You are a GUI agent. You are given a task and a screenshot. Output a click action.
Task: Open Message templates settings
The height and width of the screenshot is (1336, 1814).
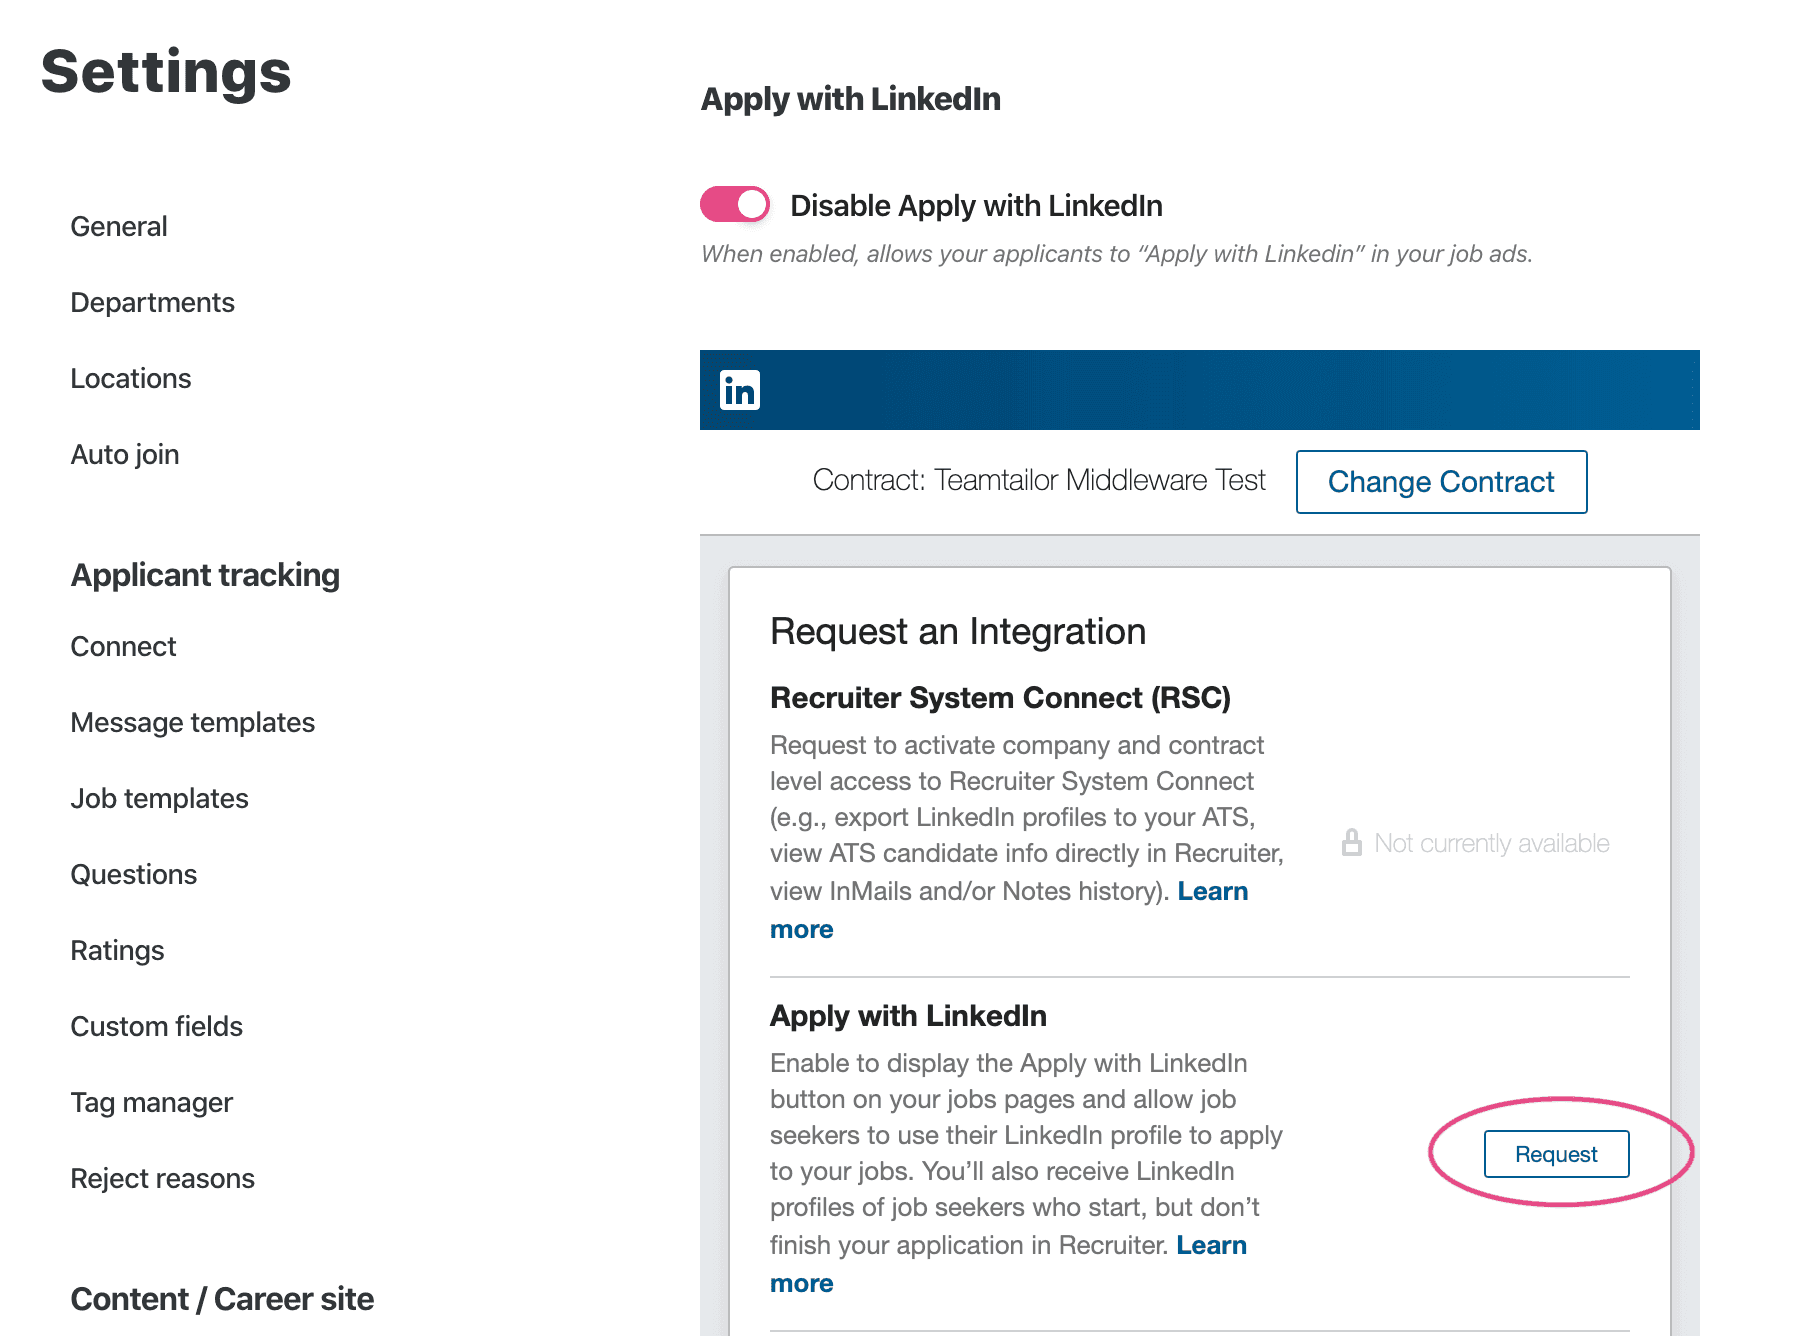pos(193,723)
